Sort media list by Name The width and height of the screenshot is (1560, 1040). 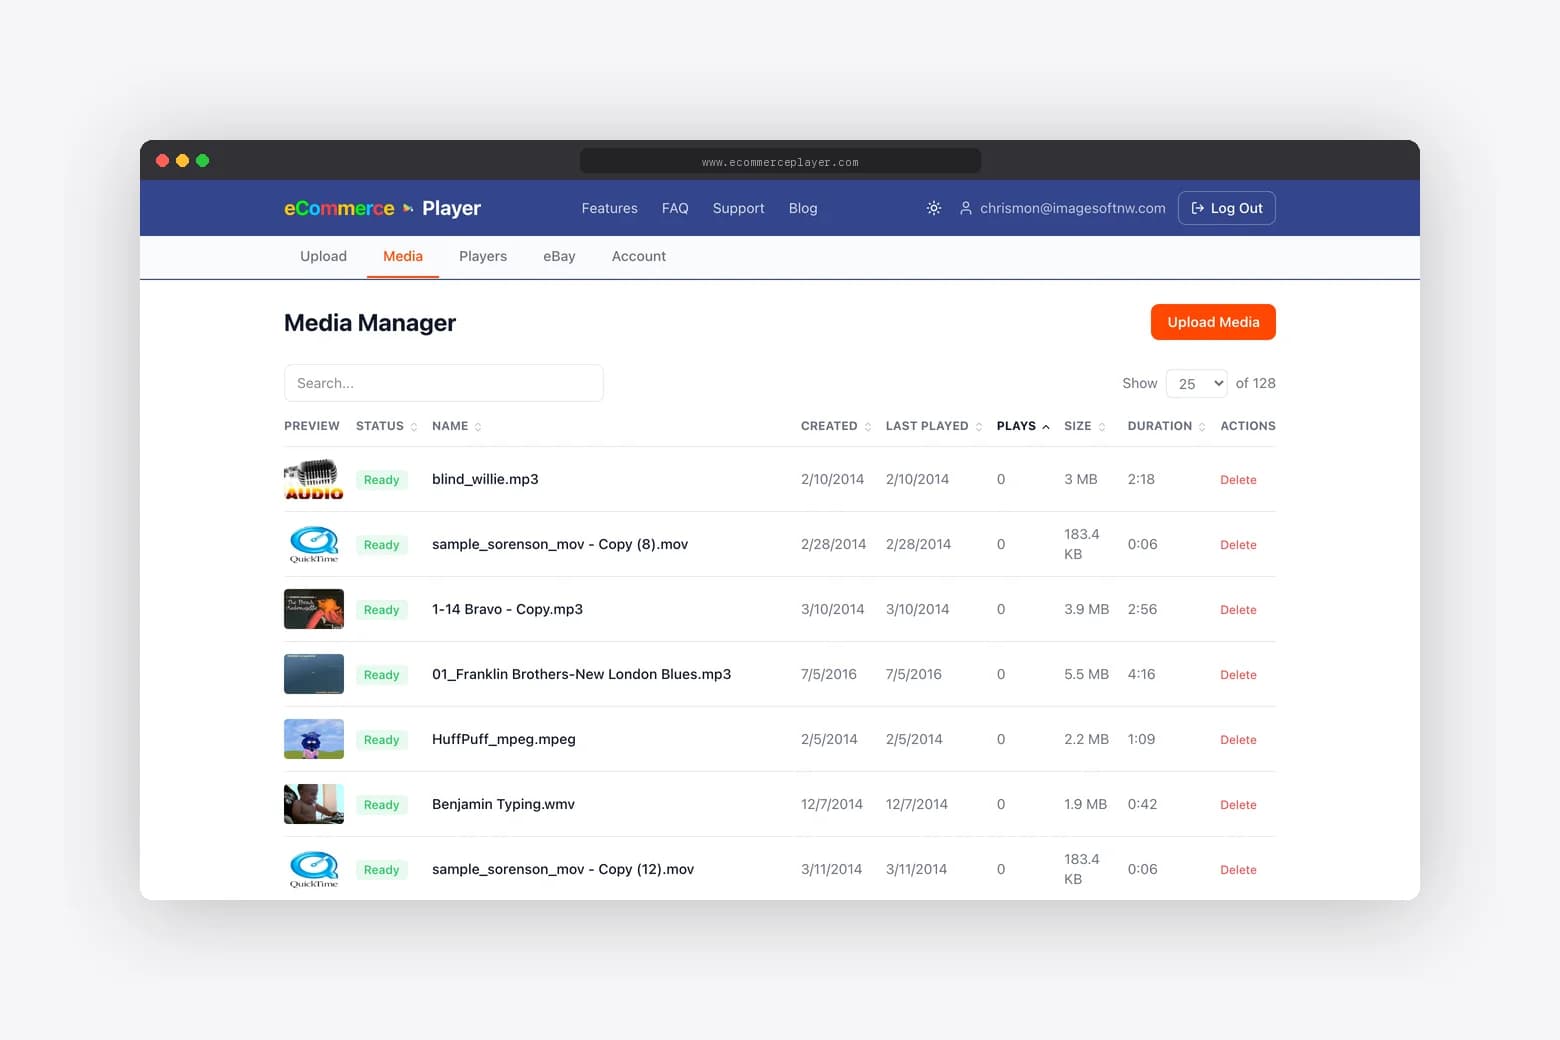point(456,426)
